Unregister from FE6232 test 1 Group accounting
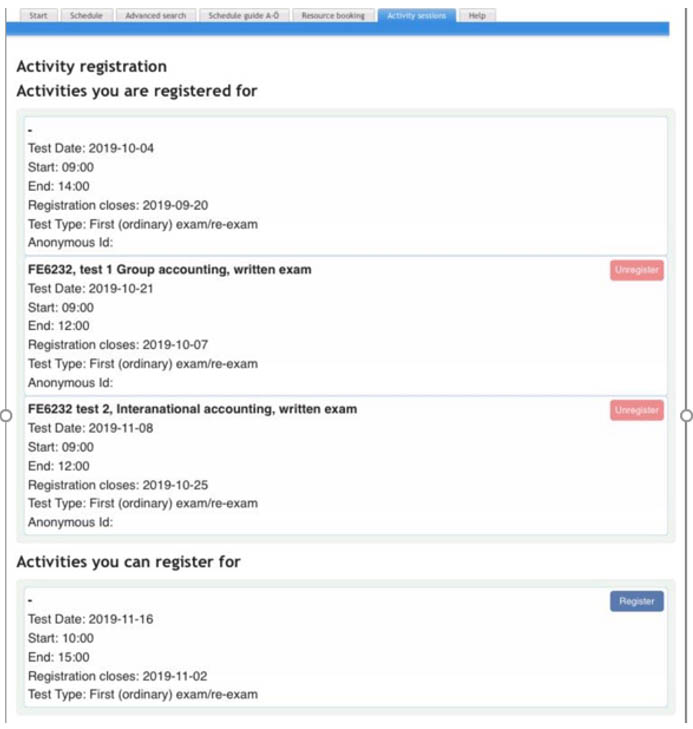The image size is (693, 729). tap(637, 270)
